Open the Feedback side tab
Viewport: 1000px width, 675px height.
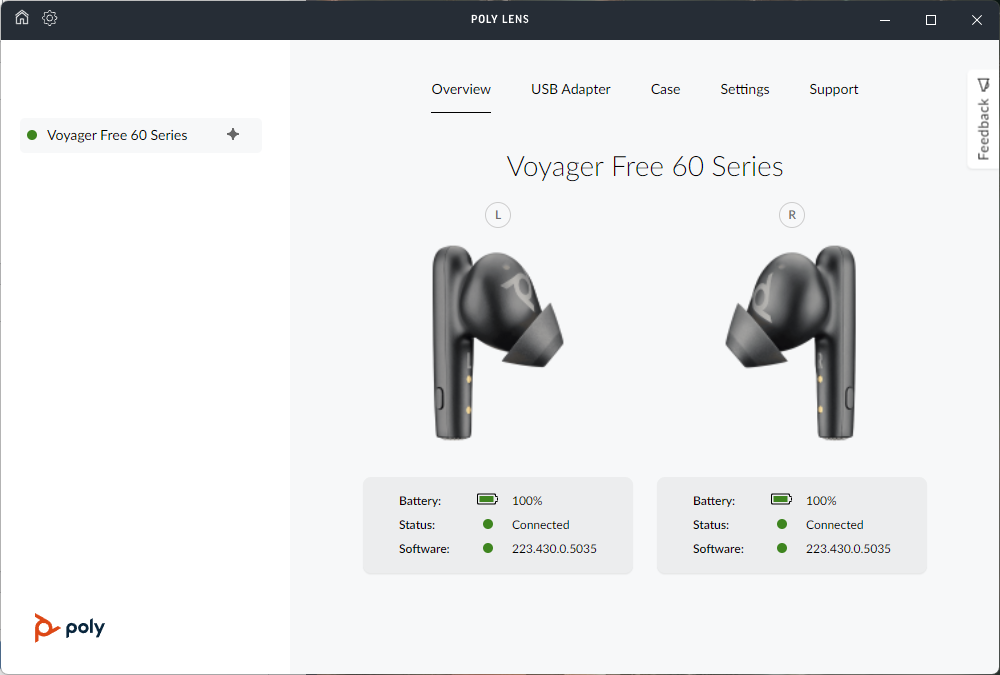pyautogui.click(x=983, y=119)
